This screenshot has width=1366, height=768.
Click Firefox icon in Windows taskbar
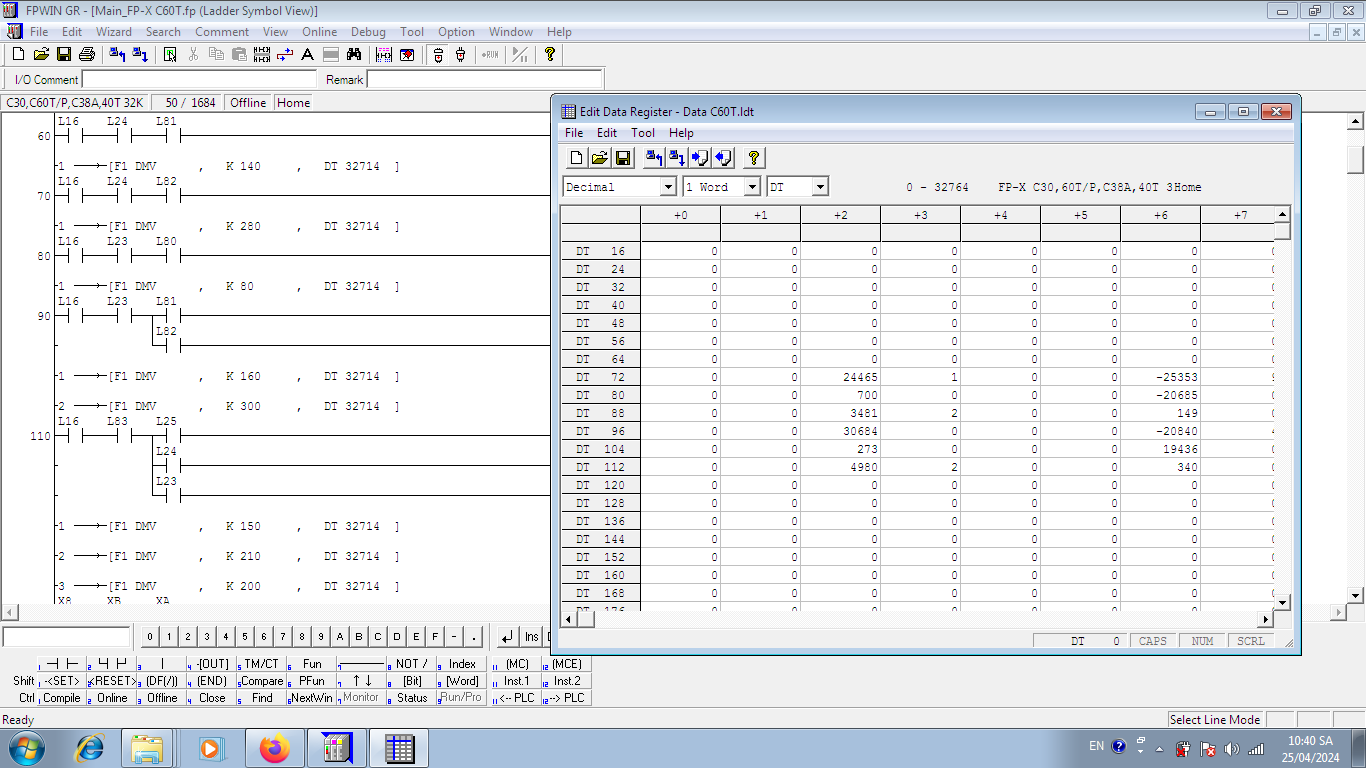tap(273, 747)
